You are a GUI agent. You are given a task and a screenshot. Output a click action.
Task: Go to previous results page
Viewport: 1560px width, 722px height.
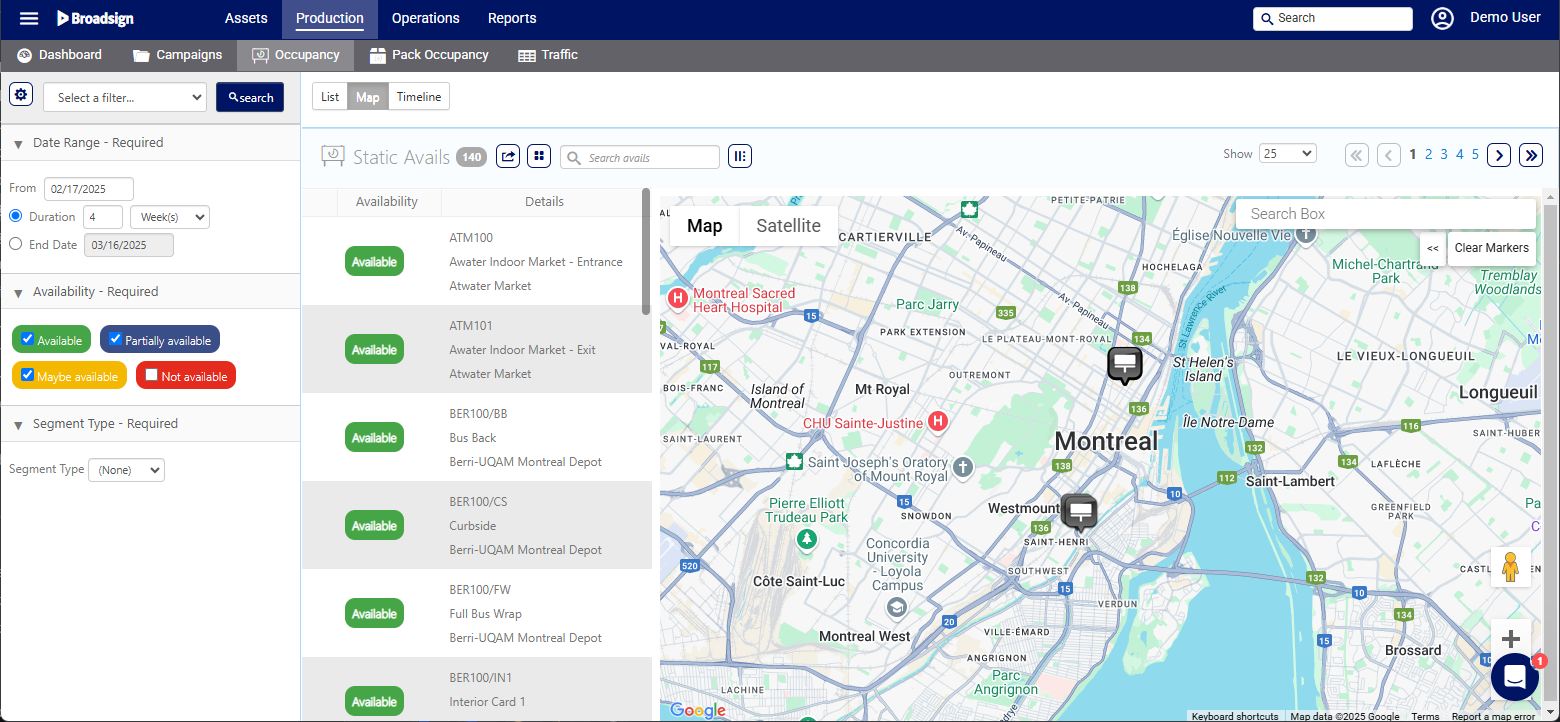pos(1389,155)
